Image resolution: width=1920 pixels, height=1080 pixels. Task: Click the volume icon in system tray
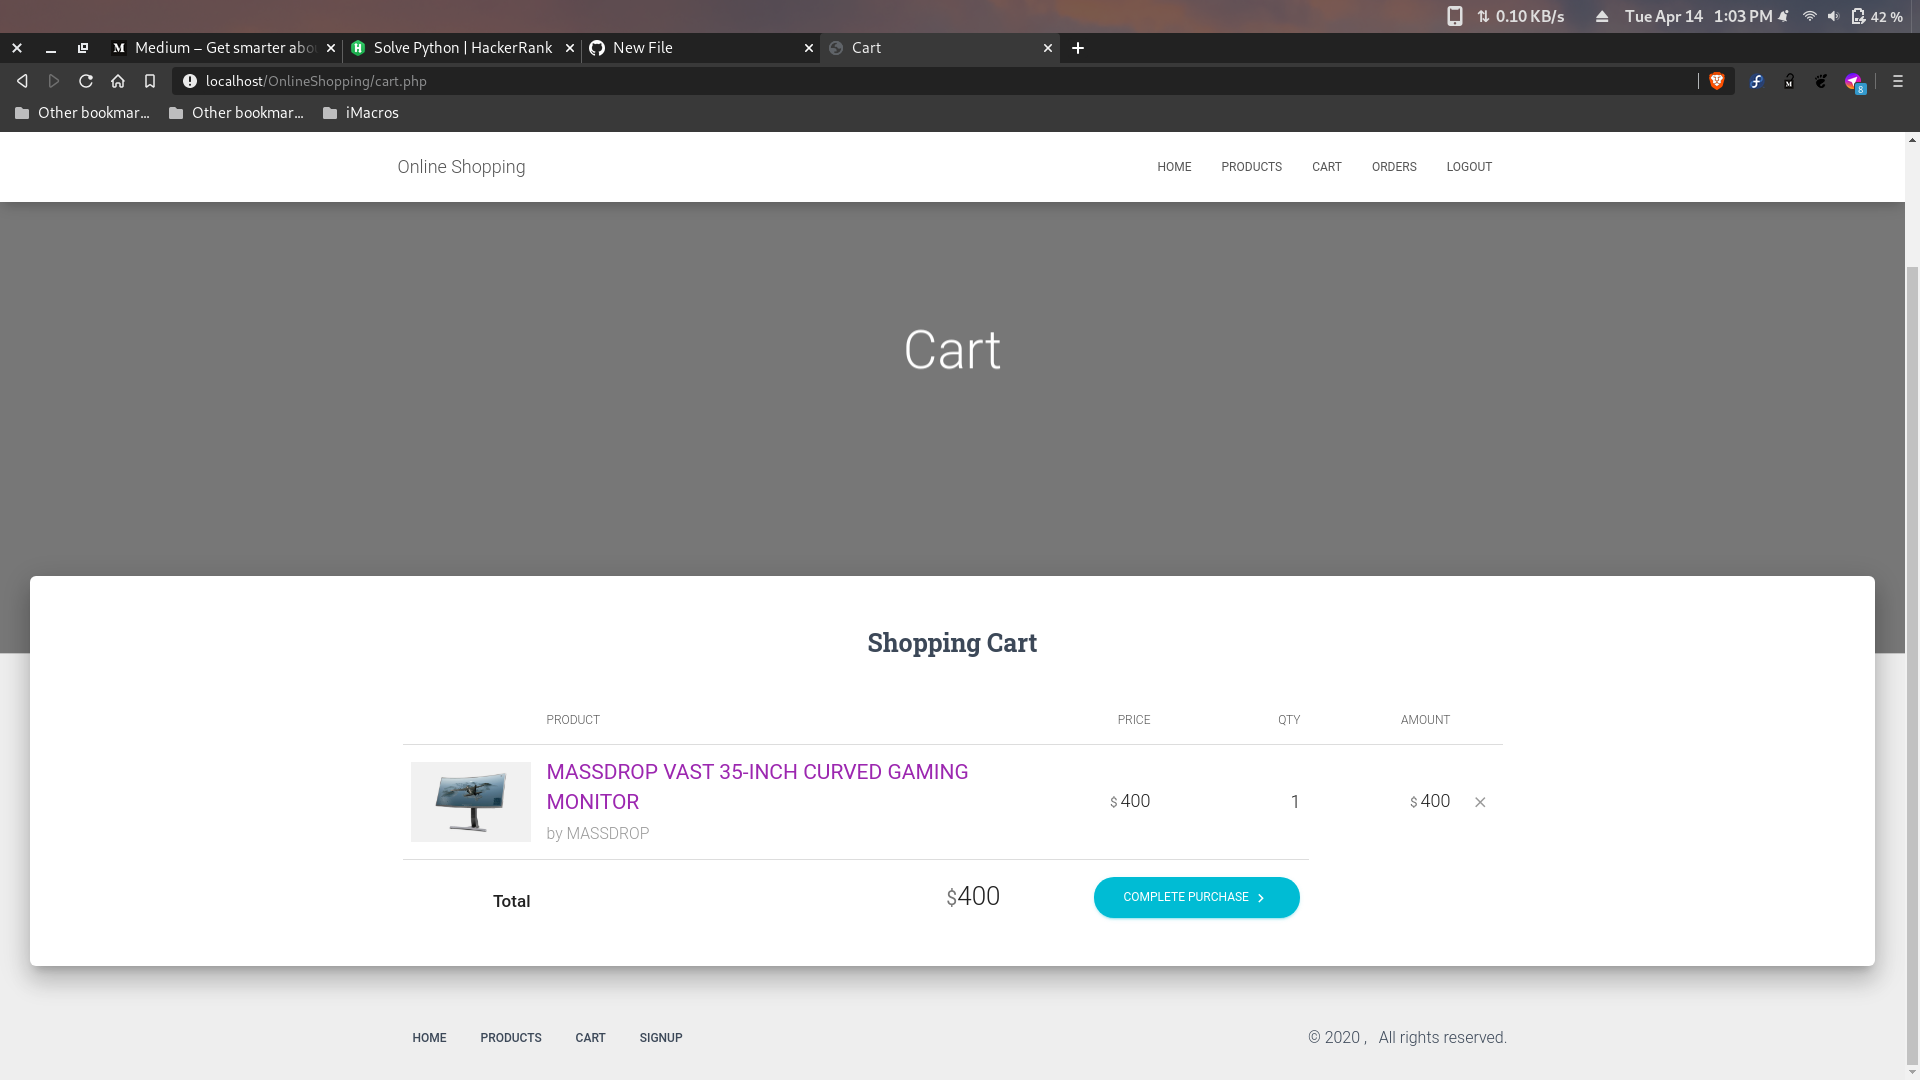coord(1833,16)
